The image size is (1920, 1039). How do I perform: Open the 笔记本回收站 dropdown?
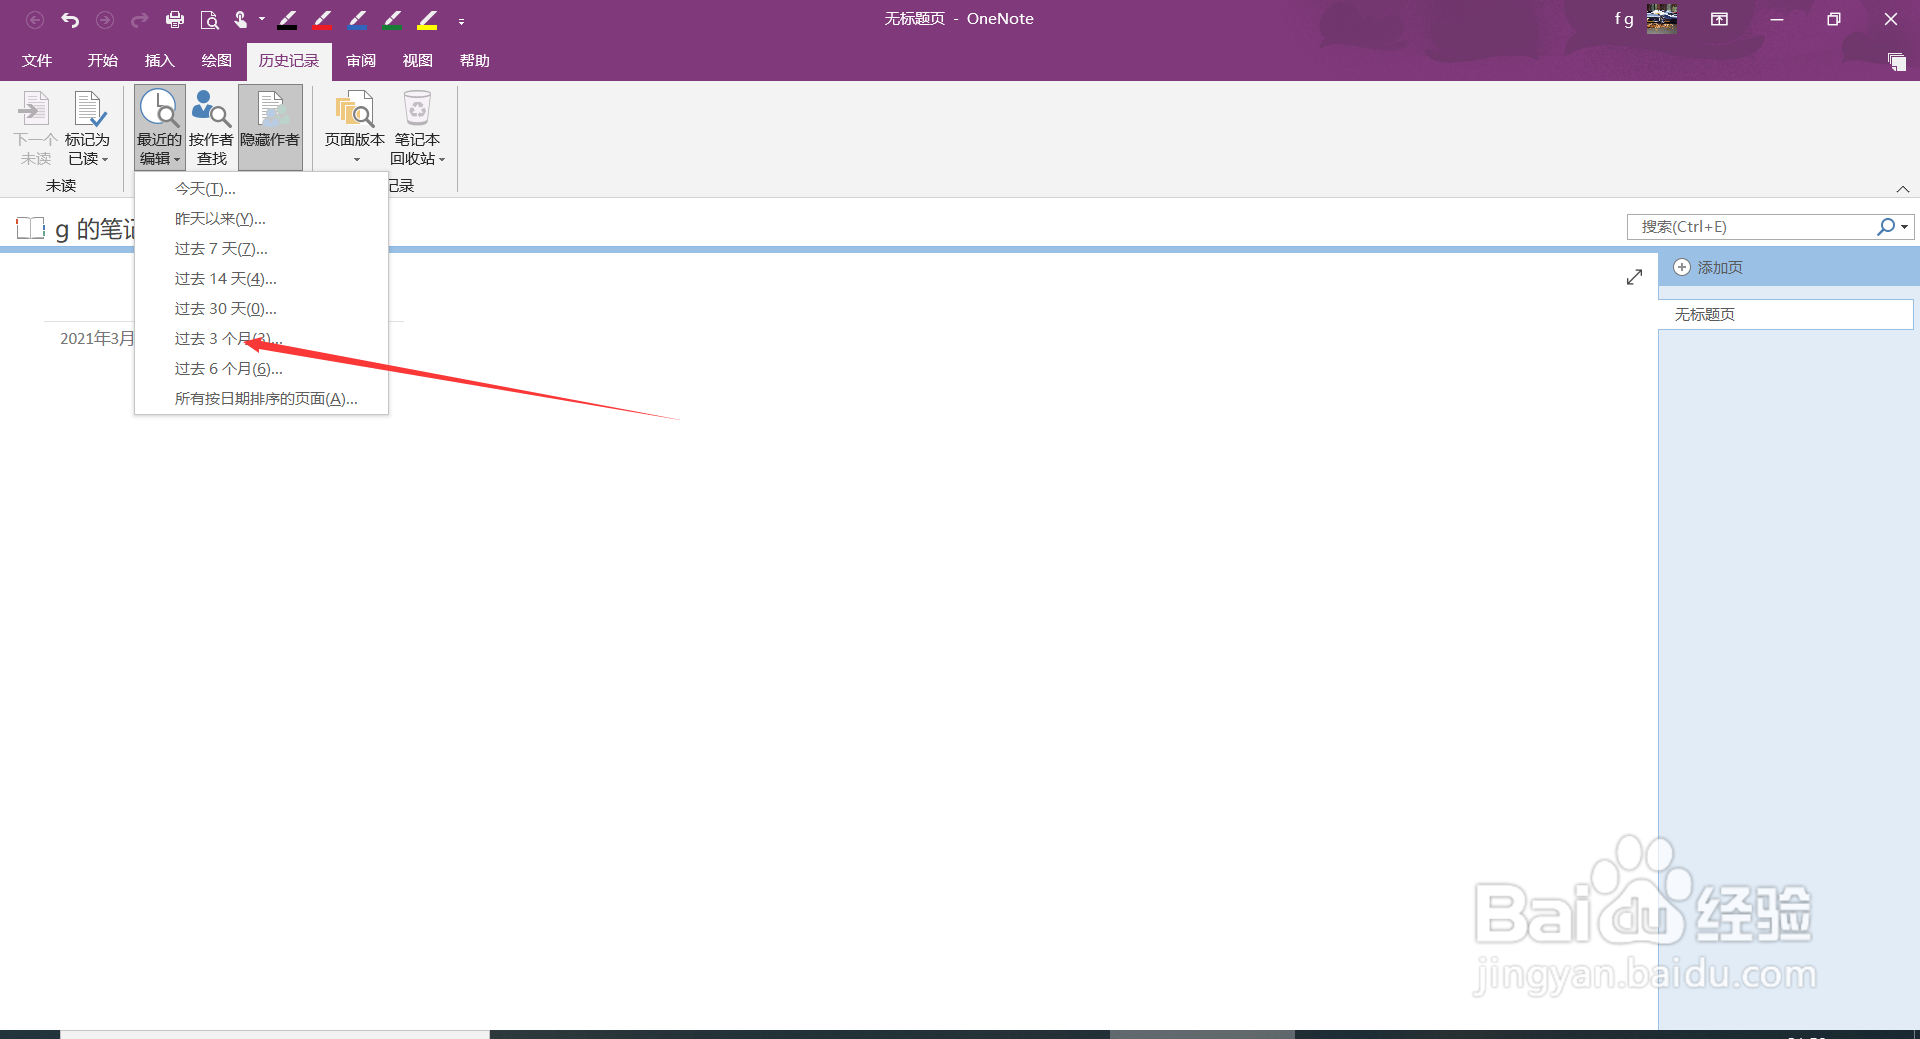(418, 128)
